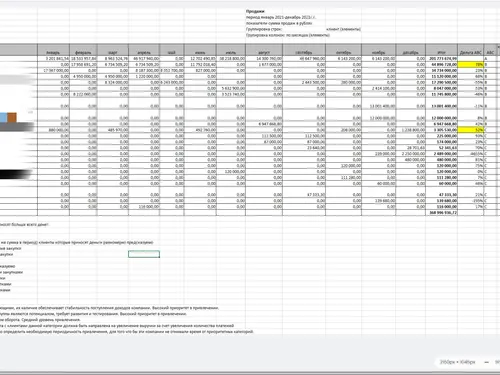Select the 1 677 000,00 cell in август

pyautogui.click(x=264, y=64)
